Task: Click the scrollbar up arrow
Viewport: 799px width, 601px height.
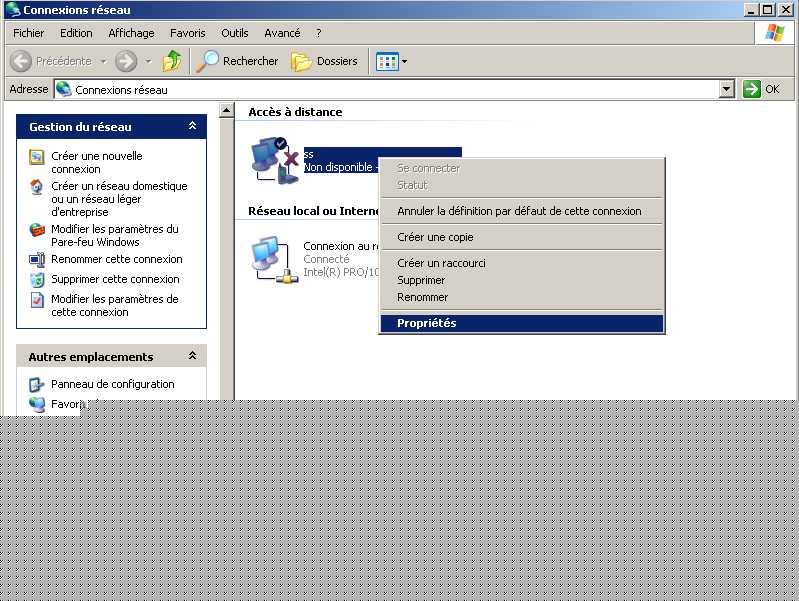Action: coord(227,110)
